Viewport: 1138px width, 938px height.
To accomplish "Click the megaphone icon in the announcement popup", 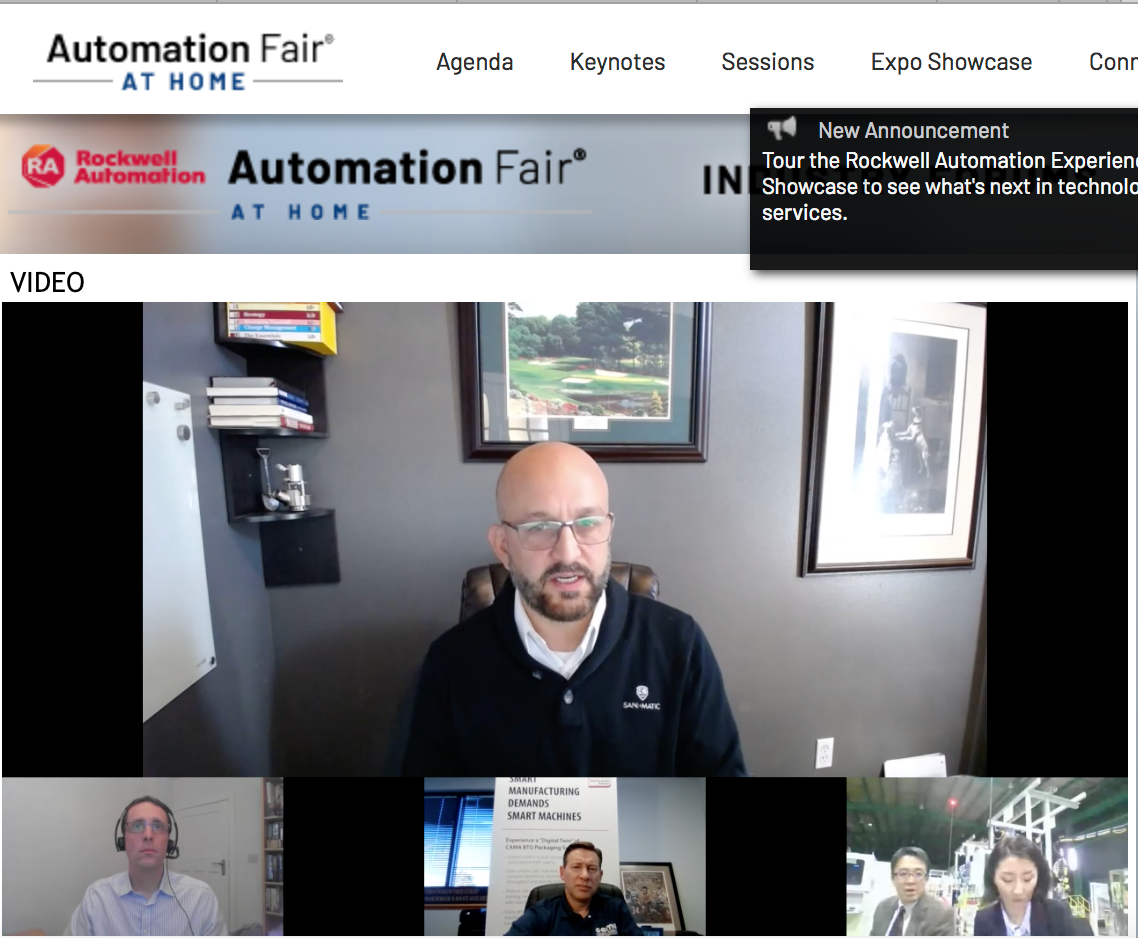I will tap(782, 129).
